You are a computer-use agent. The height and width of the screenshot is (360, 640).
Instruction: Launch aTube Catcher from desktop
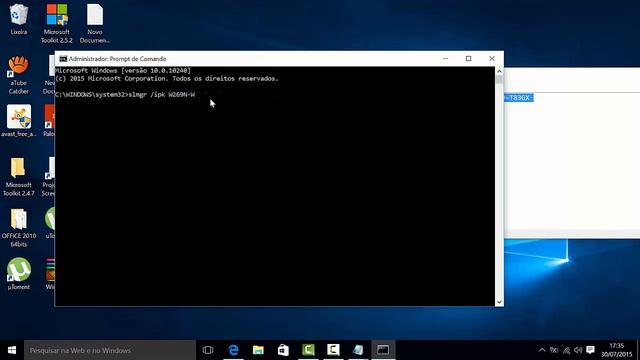pyautogui.click(x=19, y=75)
